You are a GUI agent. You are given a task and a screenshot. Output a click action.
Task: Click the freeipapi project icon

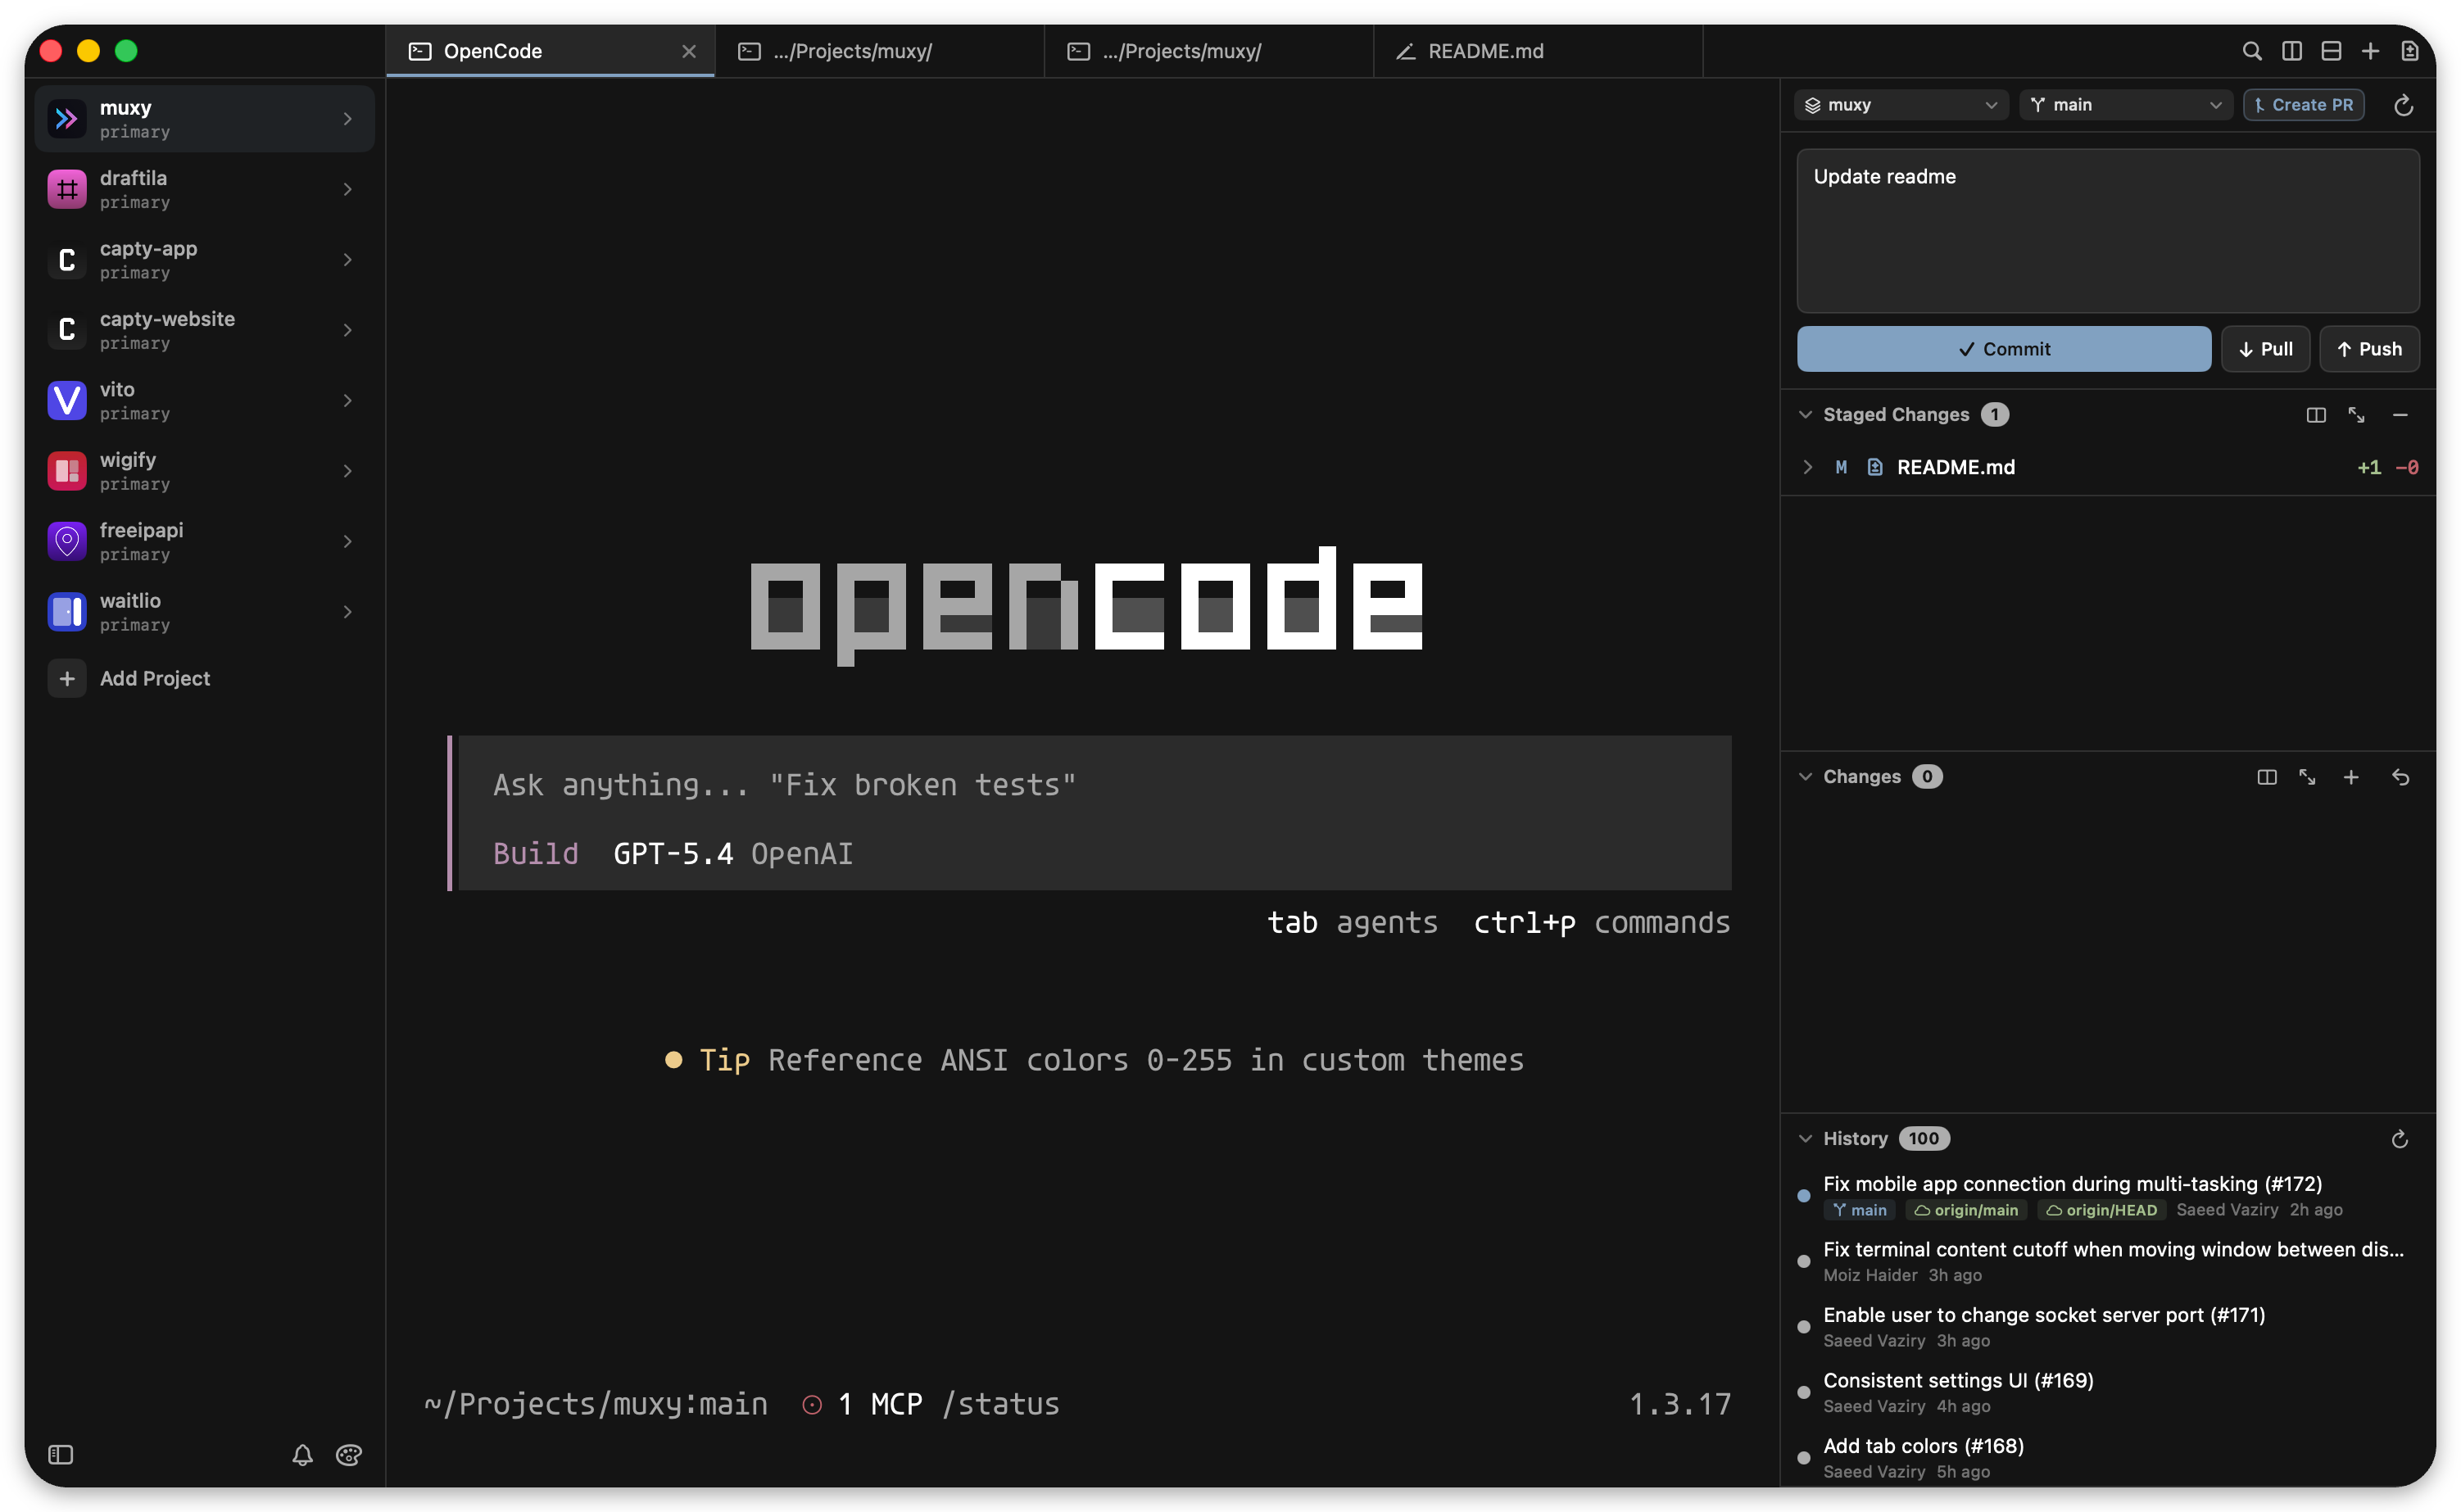[x=67, y=541]
